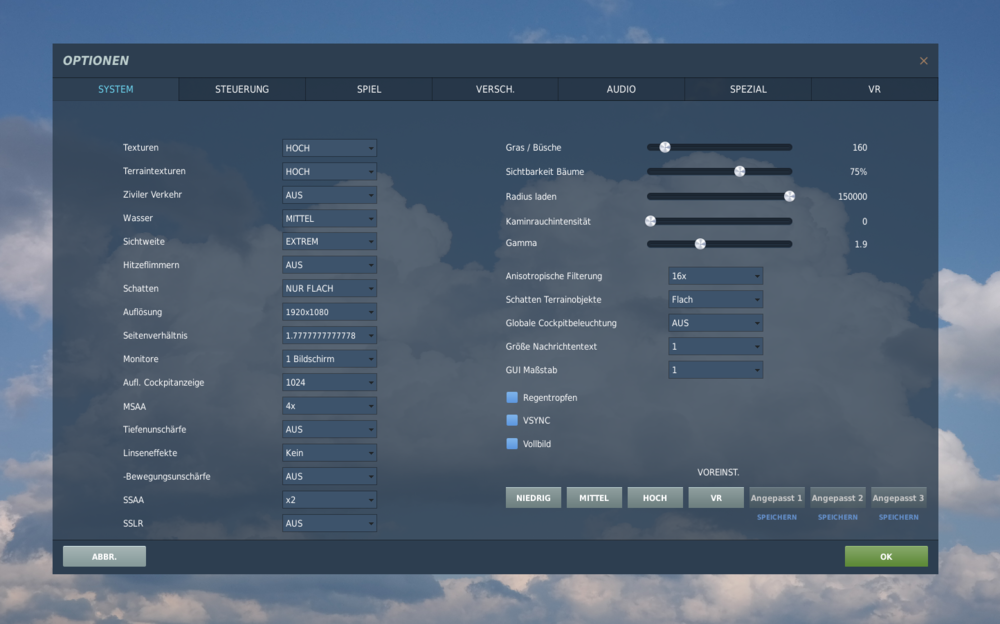Open the AUDIO settings tab
1000x624 pixels.
tap(620, 89)
